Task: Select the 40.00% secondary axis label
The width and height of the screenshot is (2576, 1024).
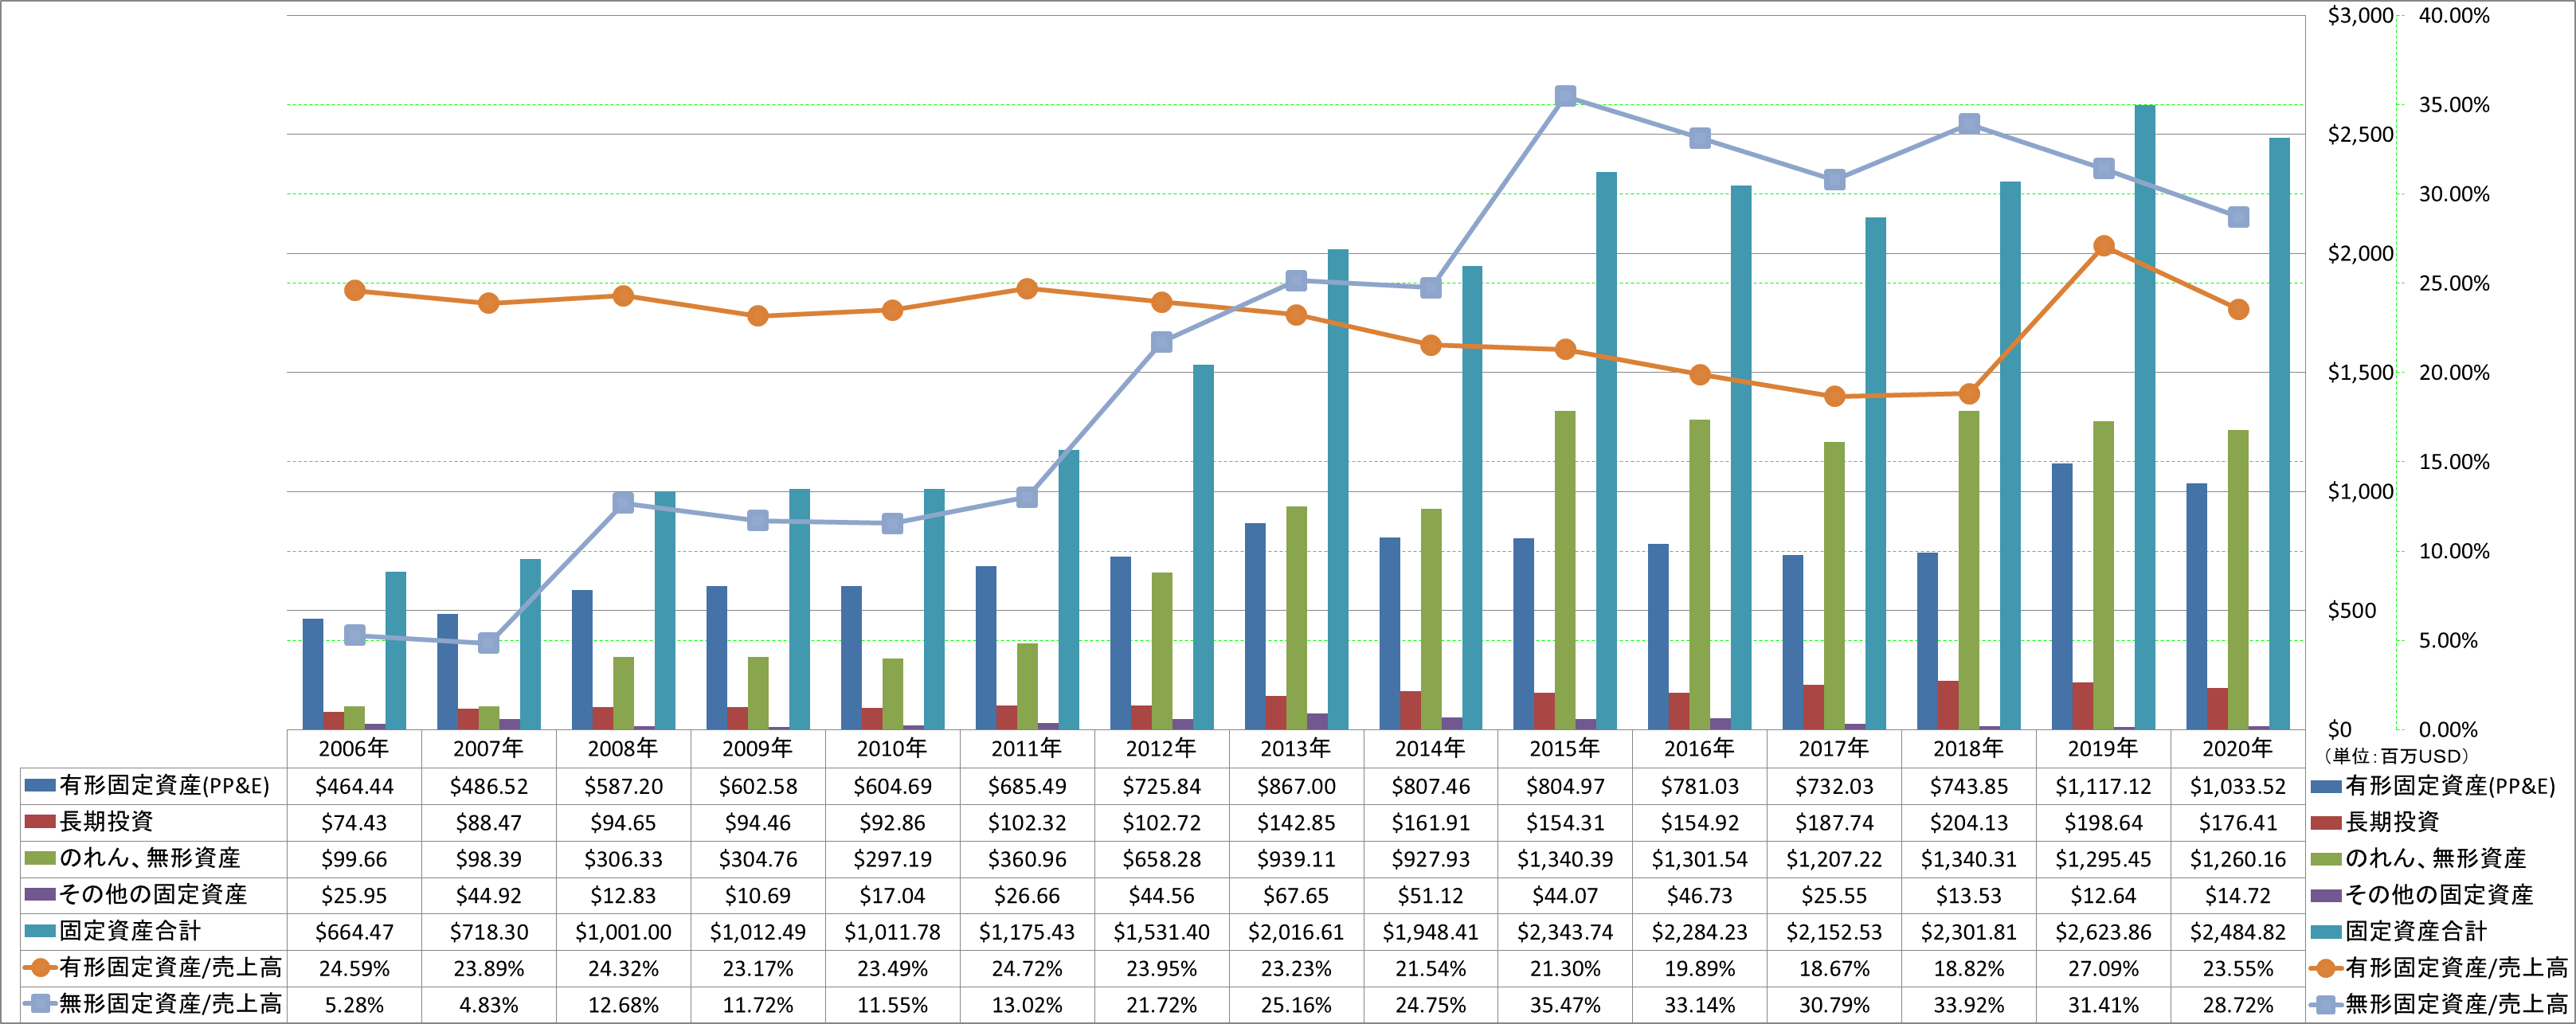Action: click(x=2454, y=15)
